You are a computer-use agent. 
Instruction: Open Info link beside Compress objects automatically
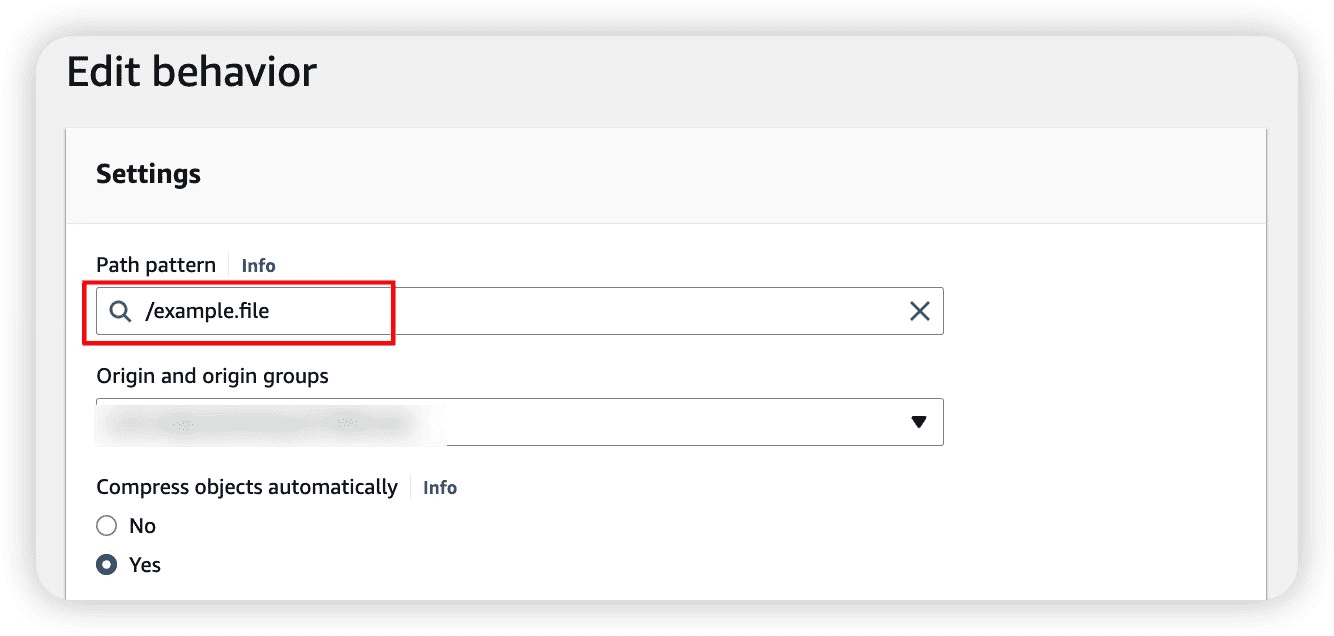click(x=440, y=488)
